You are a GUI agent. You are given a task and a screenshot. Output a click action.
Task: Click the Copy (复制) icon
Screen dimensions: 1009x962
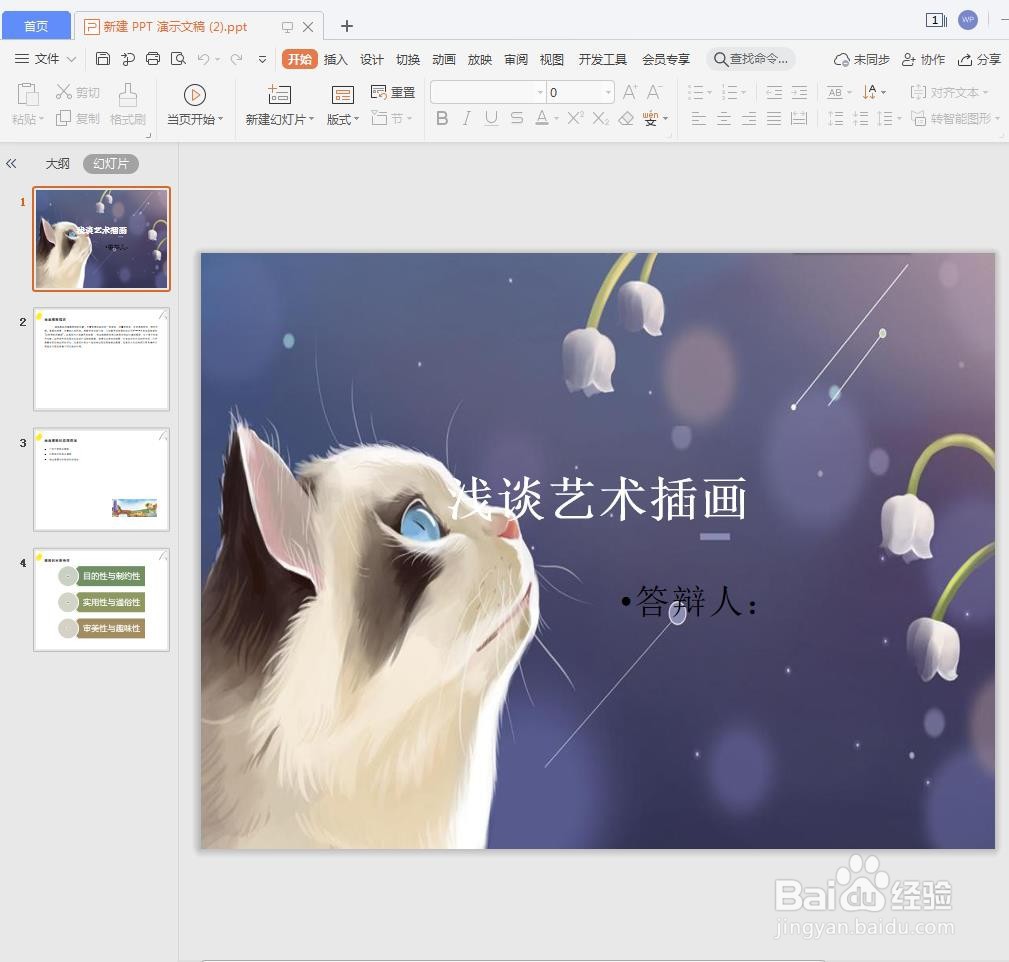click(x=63, y=118)
